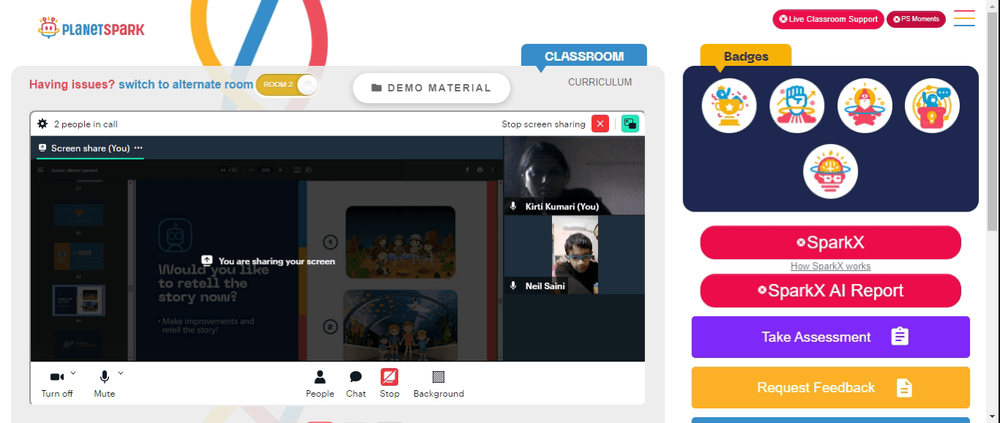Viewport: 1000px width, 423px height.
Task: Open the Chat panel
Action: [x=356, y=384]
